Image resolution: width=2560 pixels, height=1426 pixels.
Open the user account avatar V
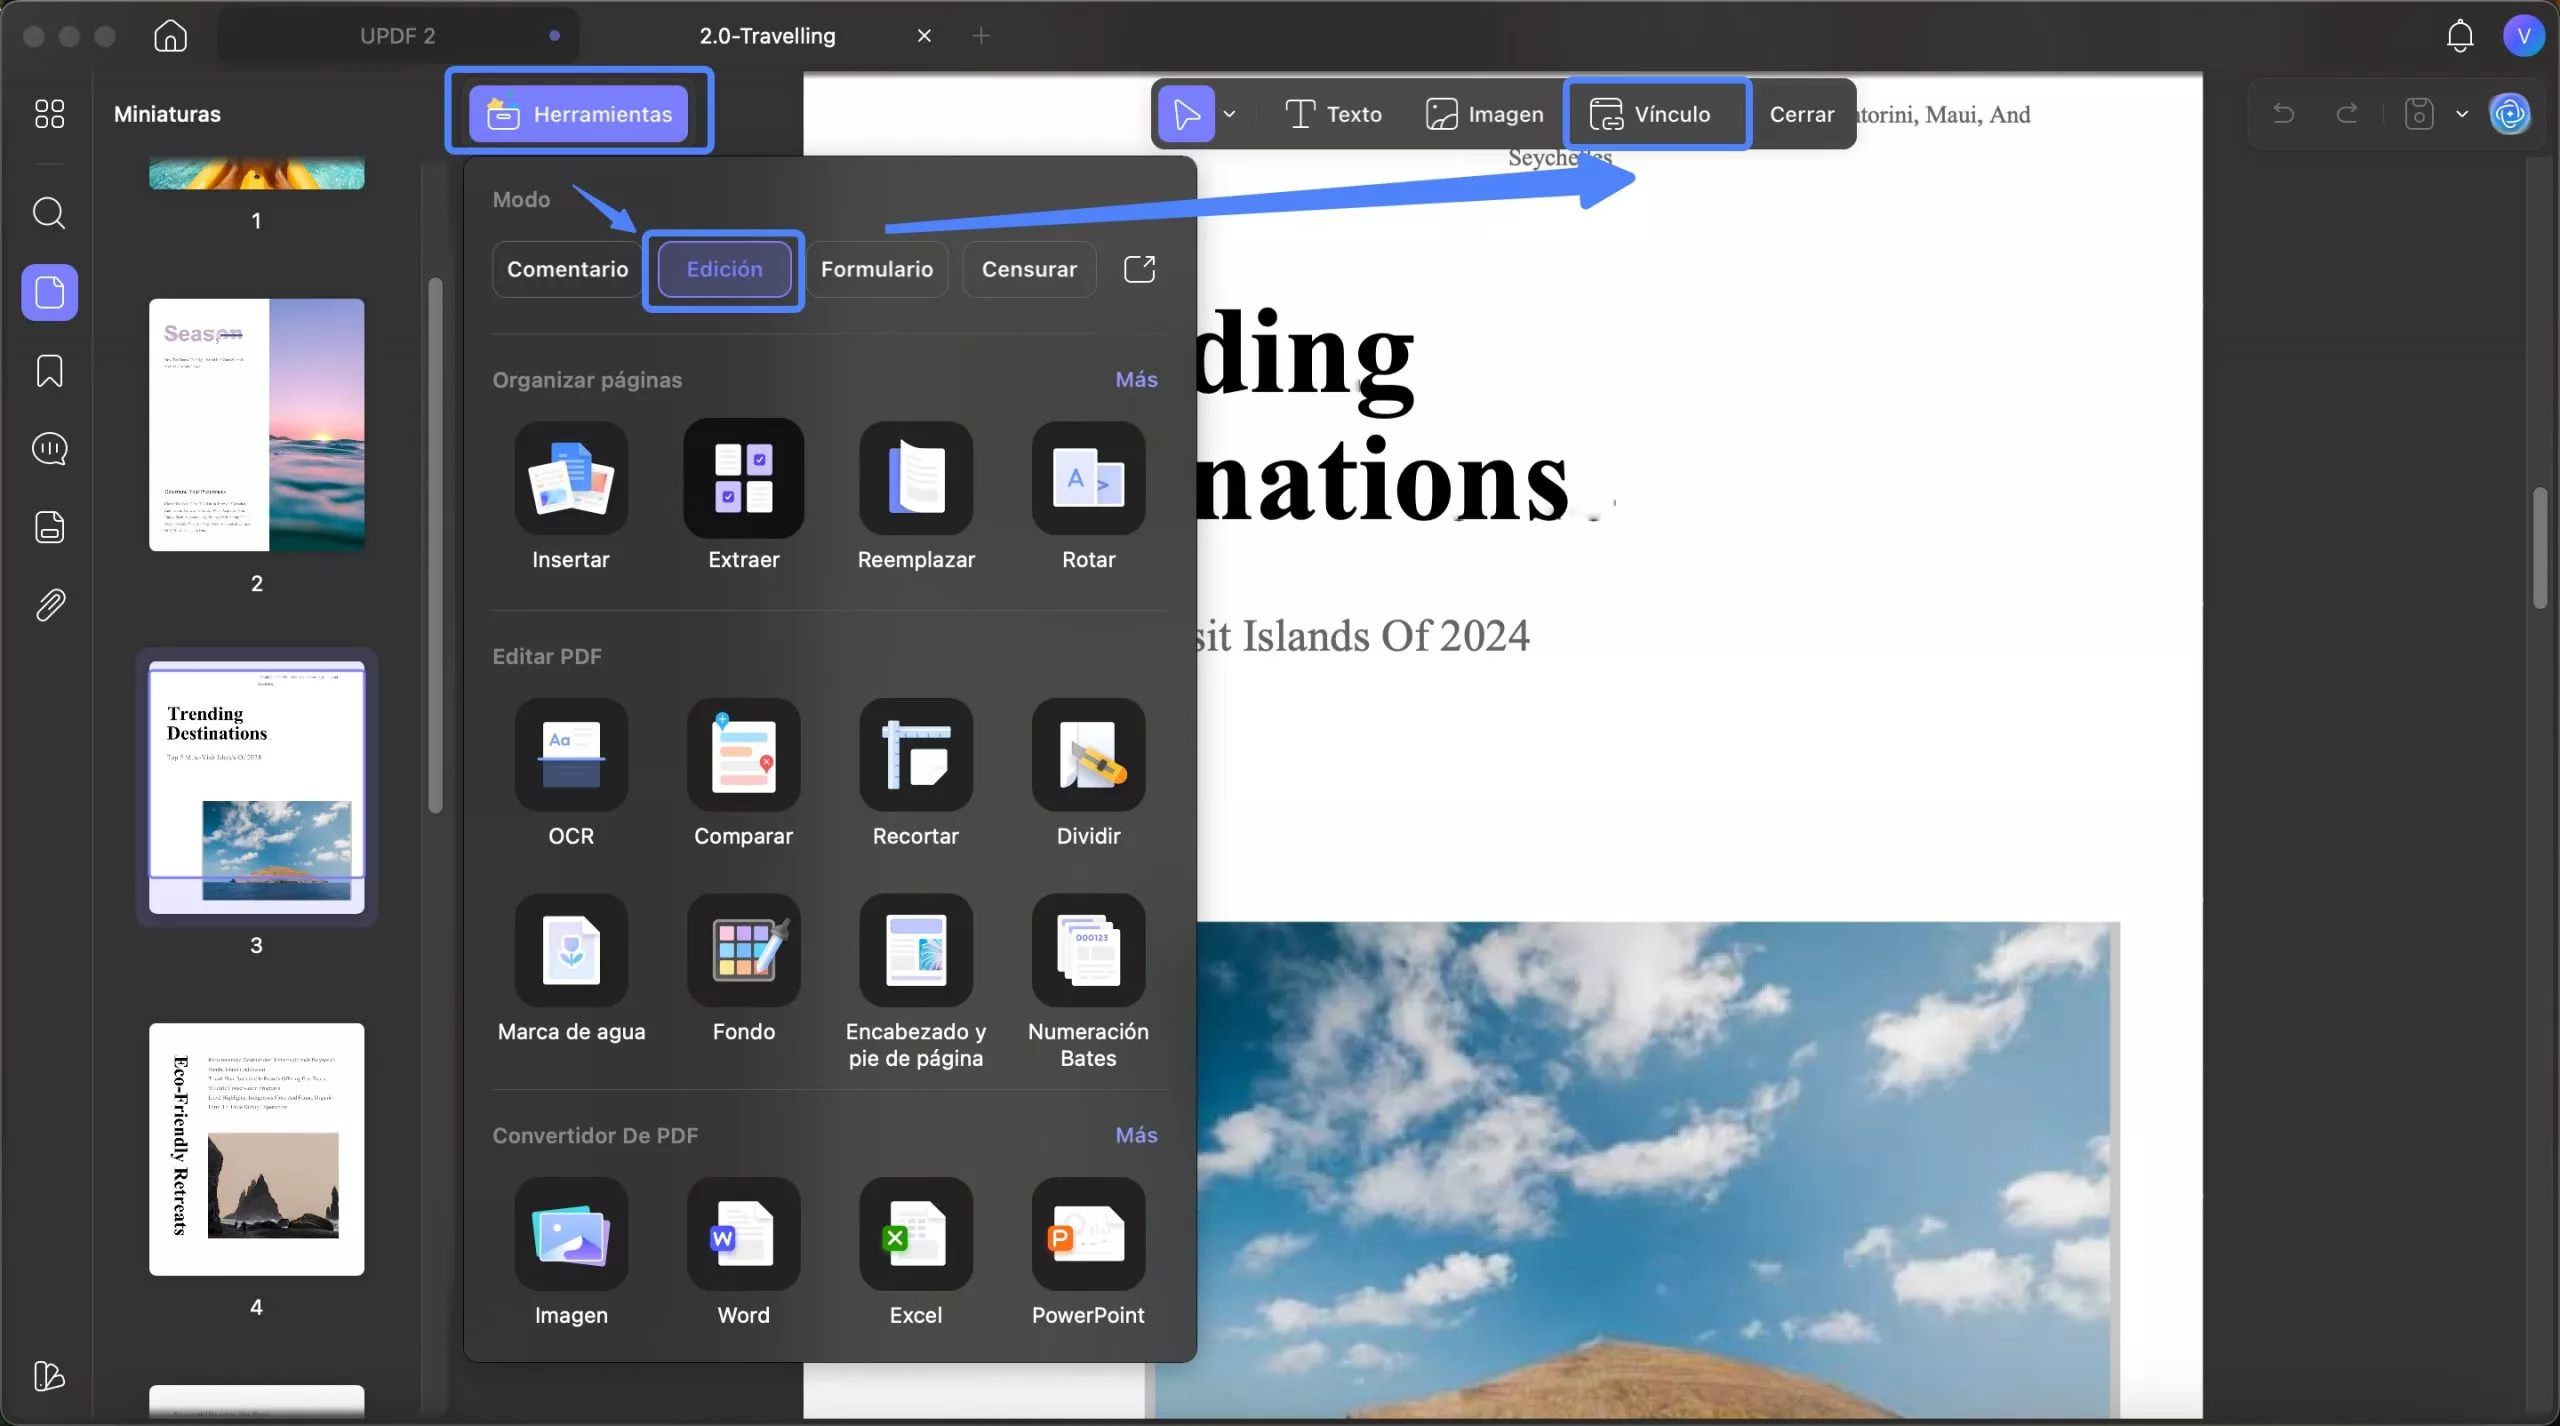pos(2523,36)
